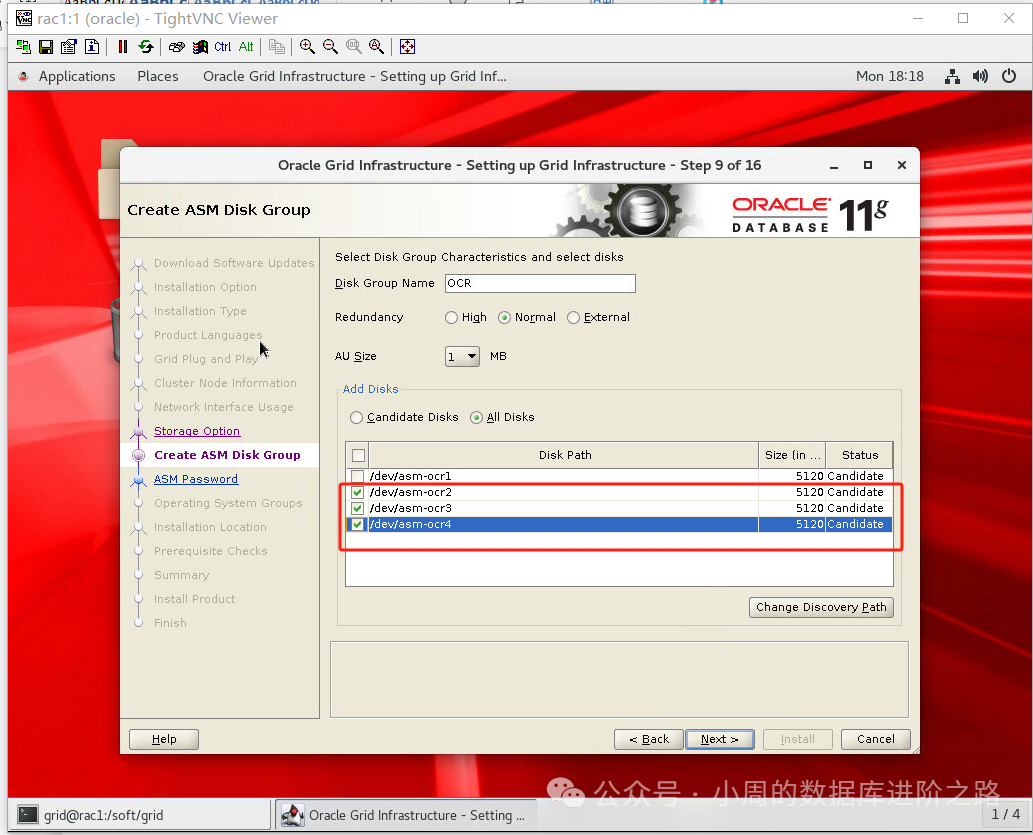The image size is (1033, 835).
Task: Click the terminal icon in the taskbar
Action: (28, 815)
